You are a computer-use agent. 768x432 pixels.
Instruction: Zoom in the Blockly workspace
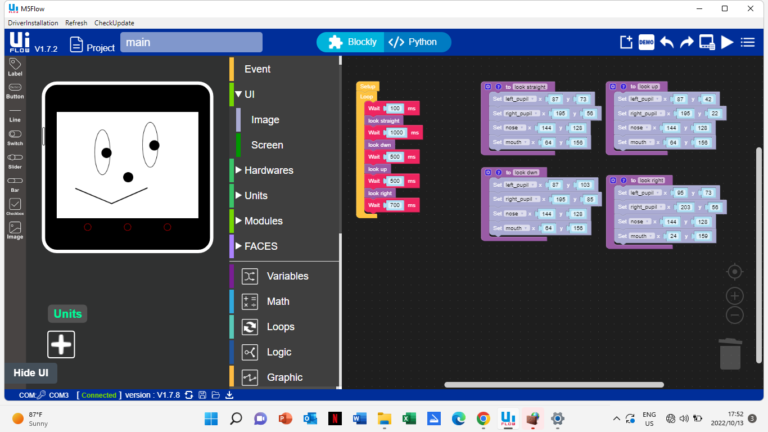[x=735, y=296]
